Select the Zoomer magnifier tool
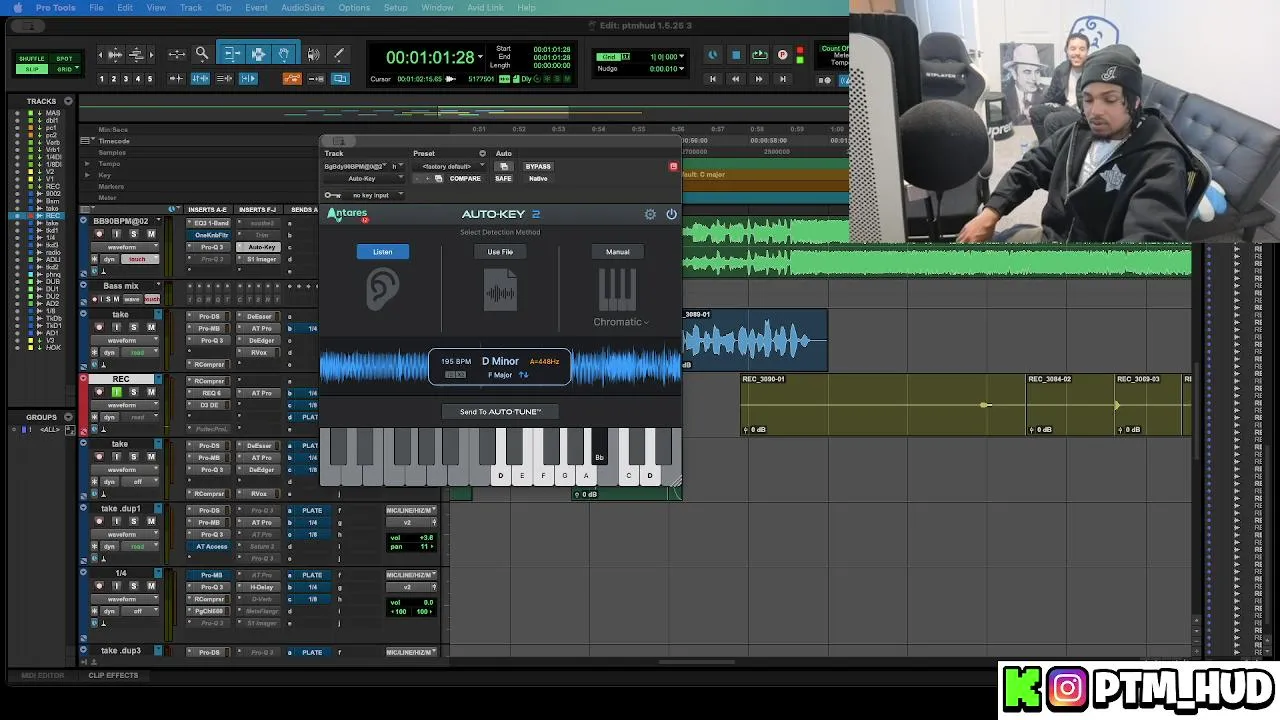The height and width of the screenshot is (720, 1280). (x=202, y=54)
